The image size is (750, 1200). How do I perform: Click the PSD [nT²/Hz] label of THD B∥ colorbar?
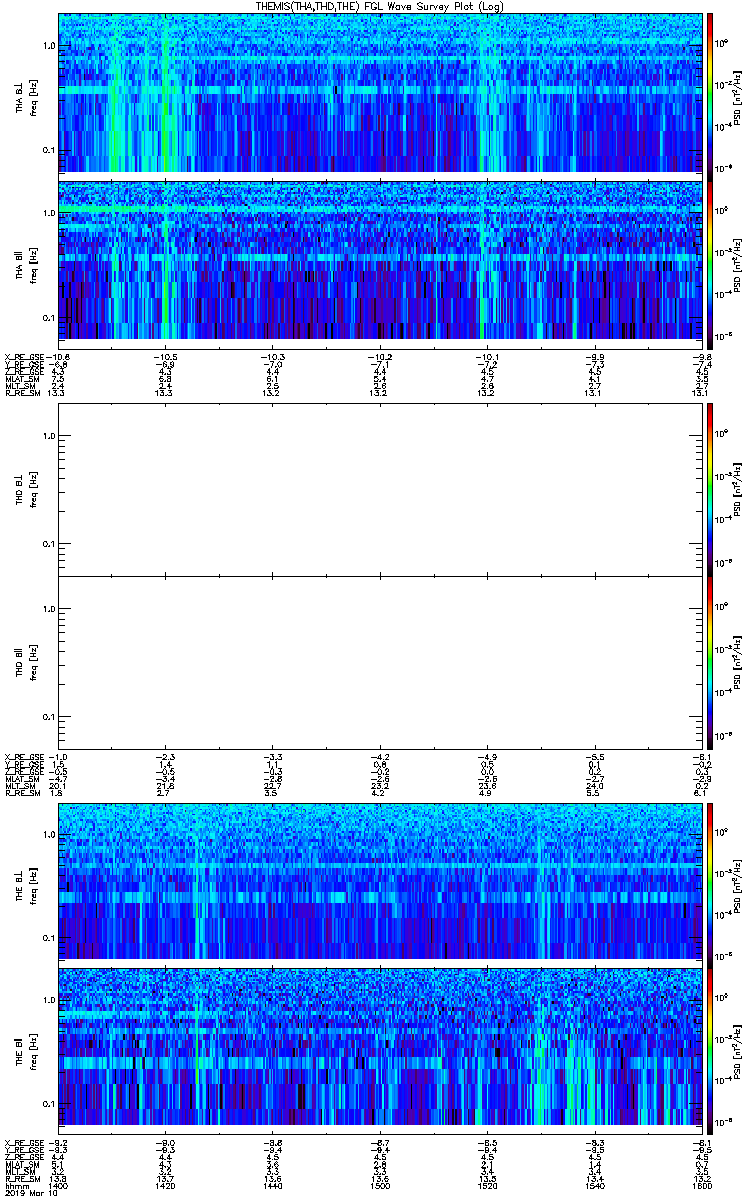tap(737, 664)
